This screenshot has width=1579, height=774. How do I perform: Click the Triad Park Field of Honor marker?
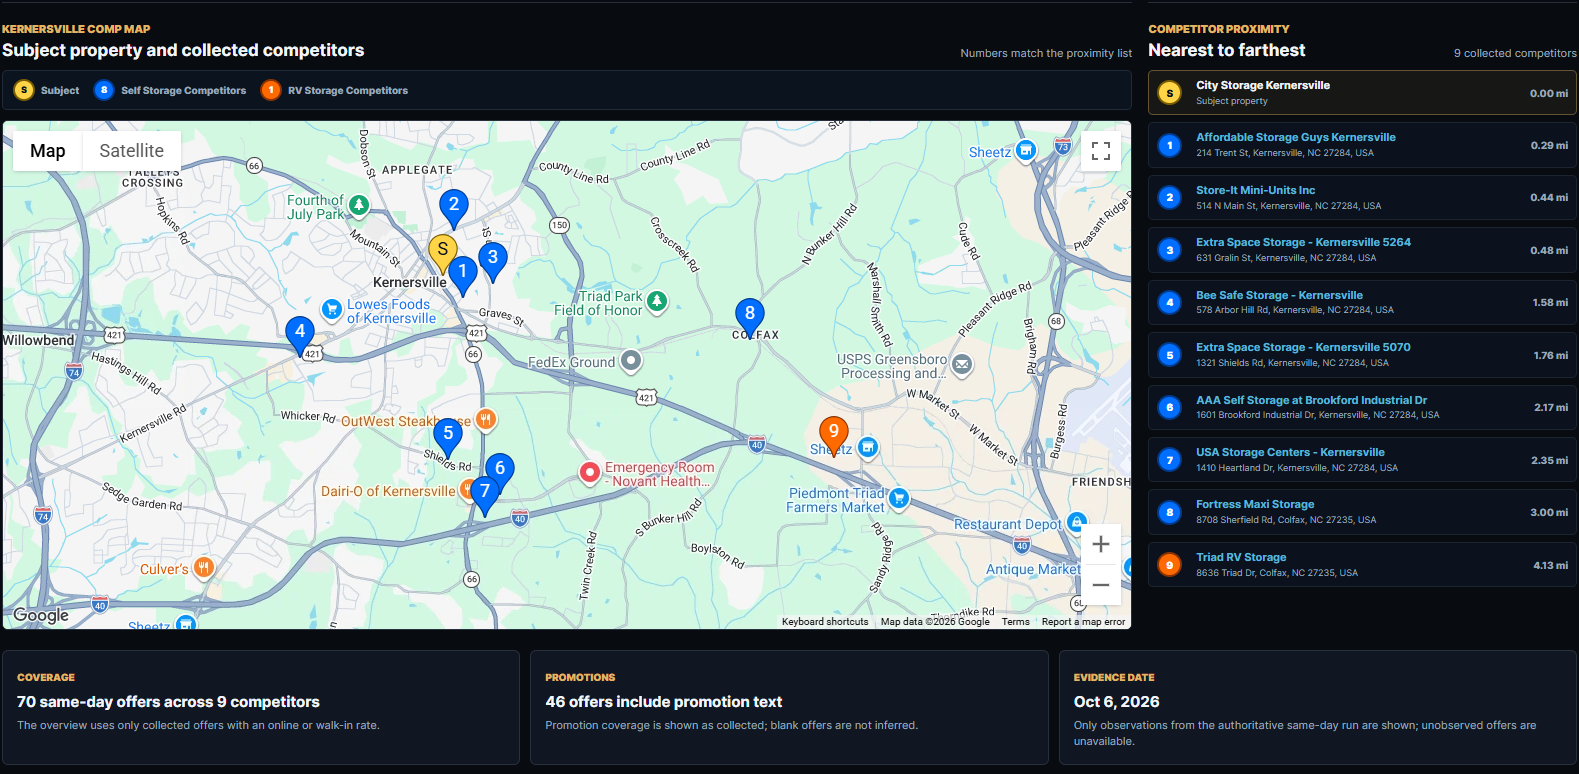(657, 301)
